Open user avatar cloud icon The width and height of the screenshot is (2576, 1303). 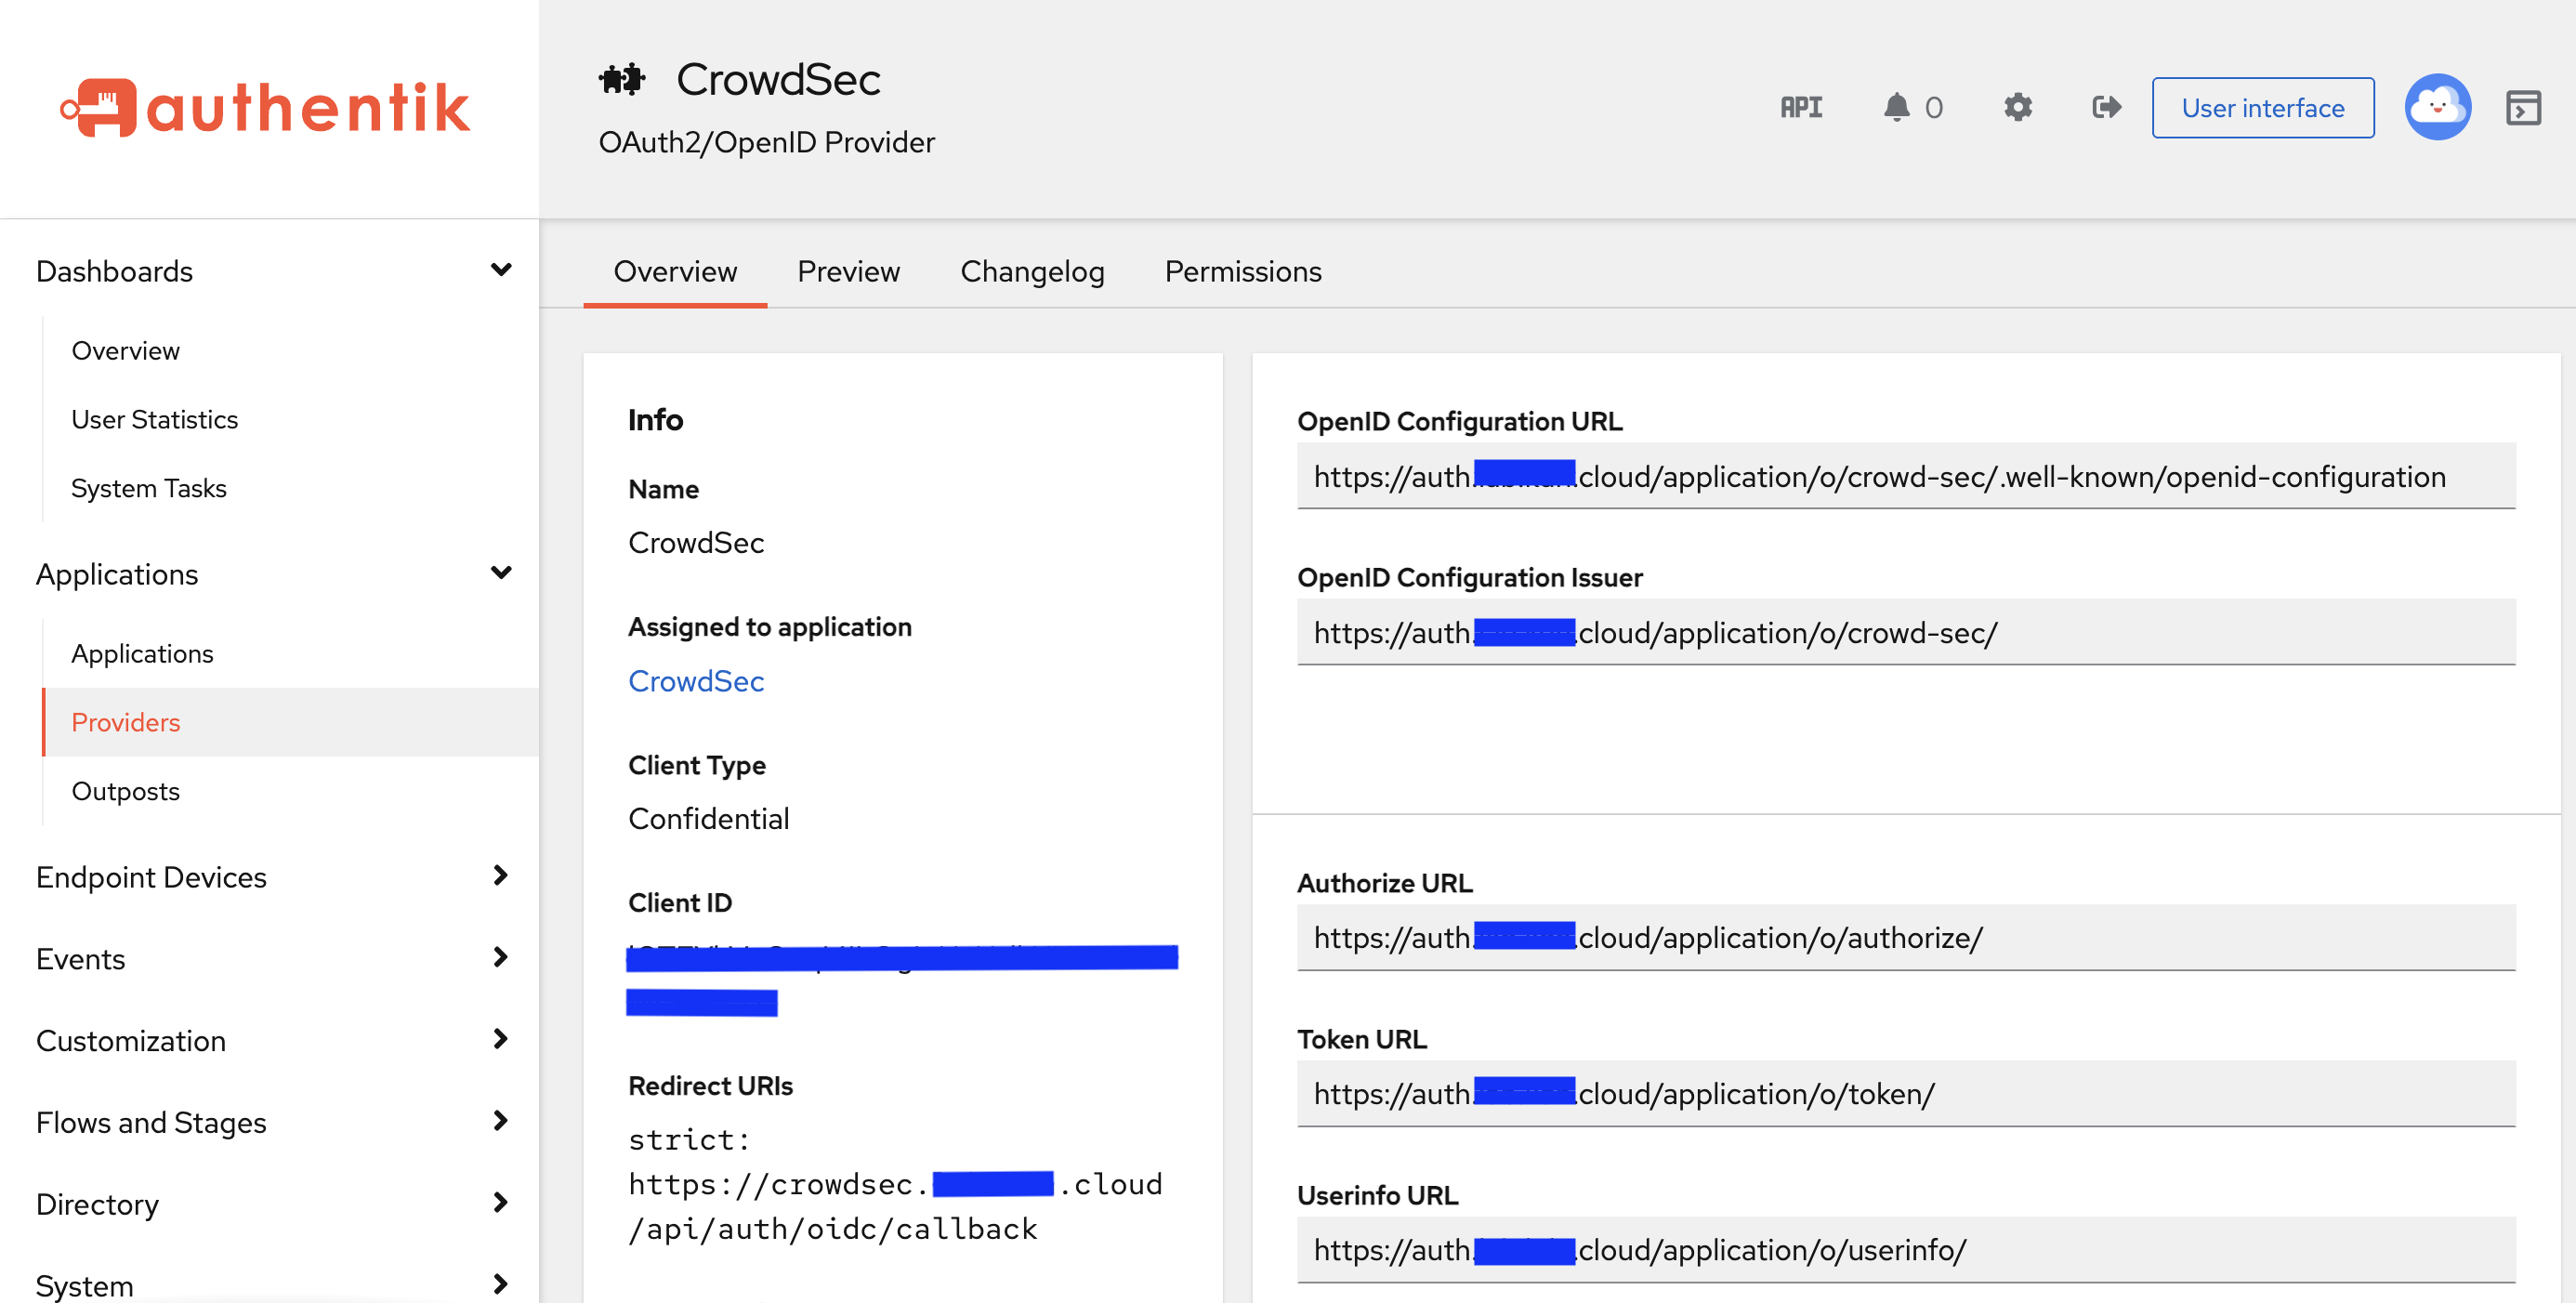(x=2437, y=107)
